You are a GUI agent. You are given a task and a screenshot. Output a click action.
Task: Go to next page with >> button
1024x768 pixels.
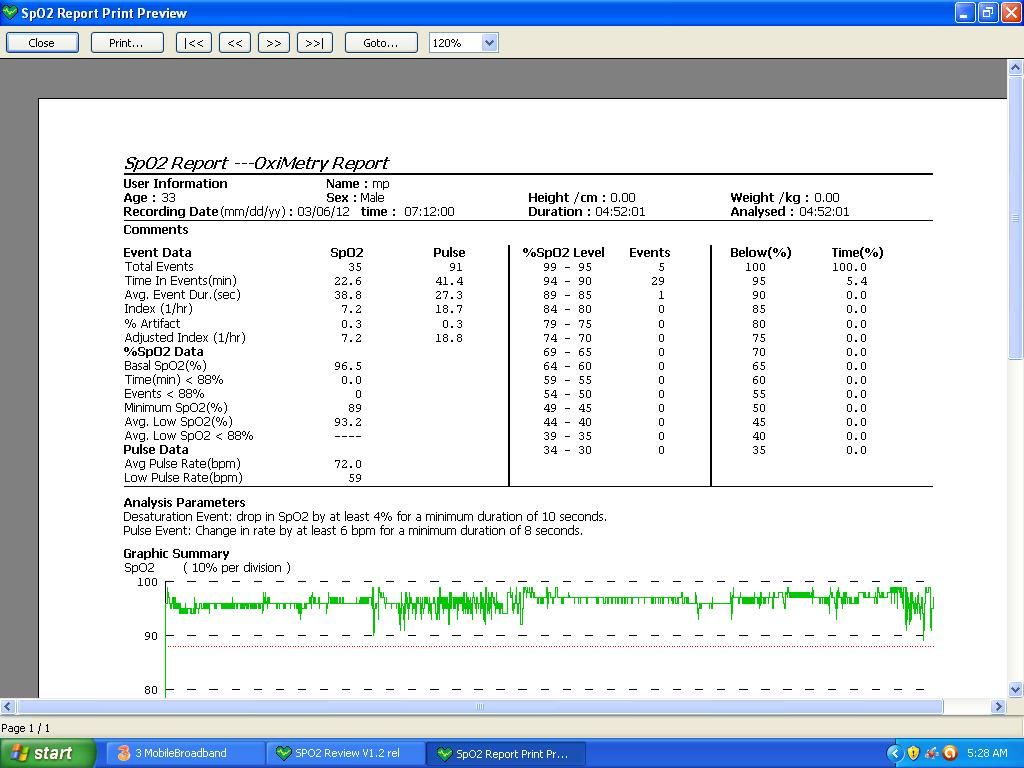274,43
